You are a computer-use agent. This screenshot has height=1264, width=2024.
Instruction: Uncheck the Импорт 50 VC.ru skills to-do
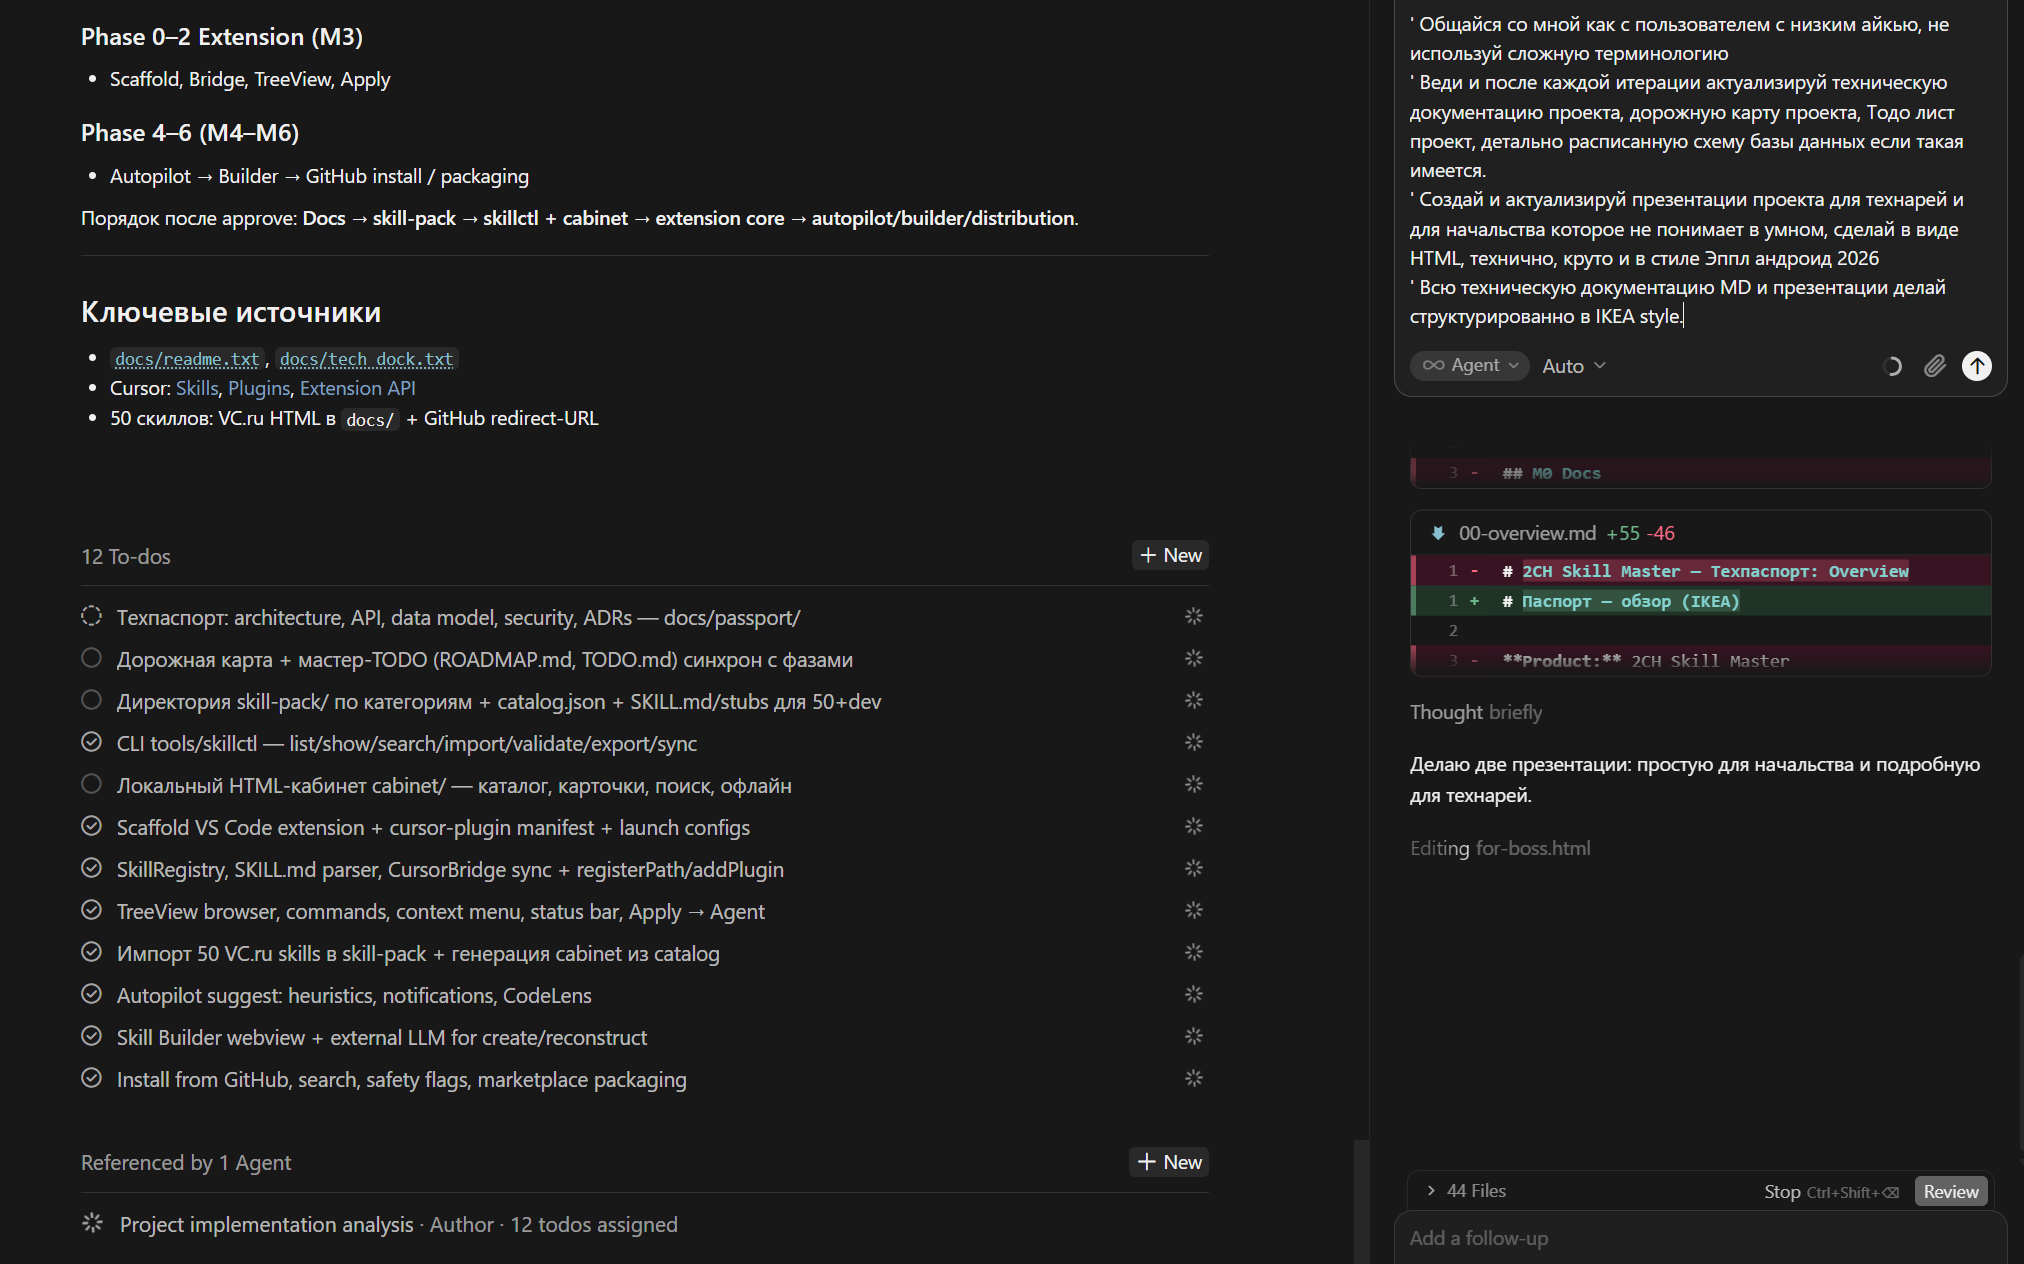click(91, 952)
